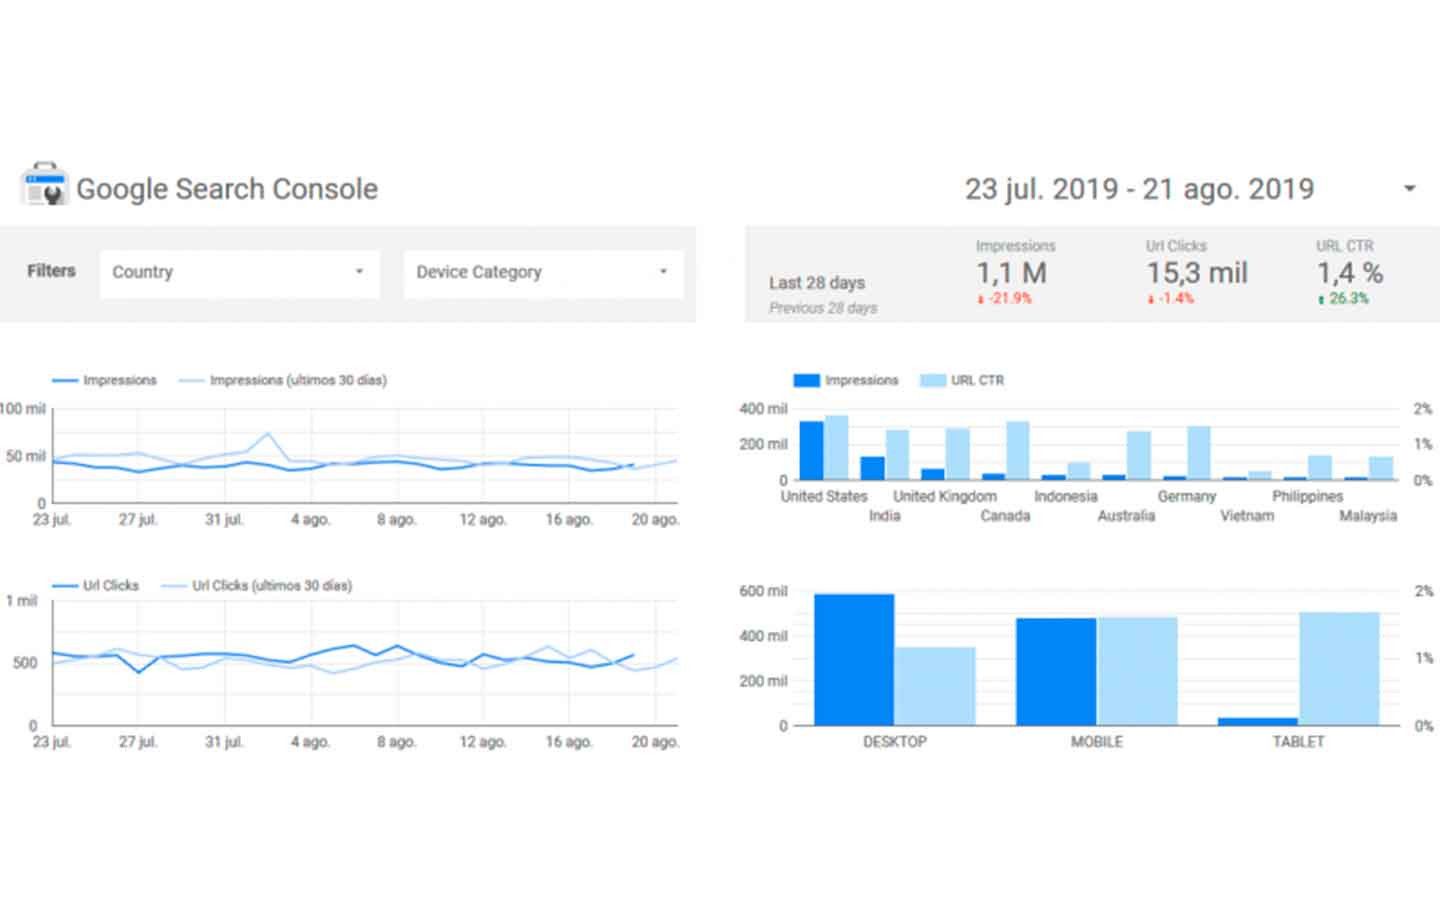The height and width of the screenshot is (900, 1440).
Task: Open the Device Category filter dropdown
Action: pos(543,273)
